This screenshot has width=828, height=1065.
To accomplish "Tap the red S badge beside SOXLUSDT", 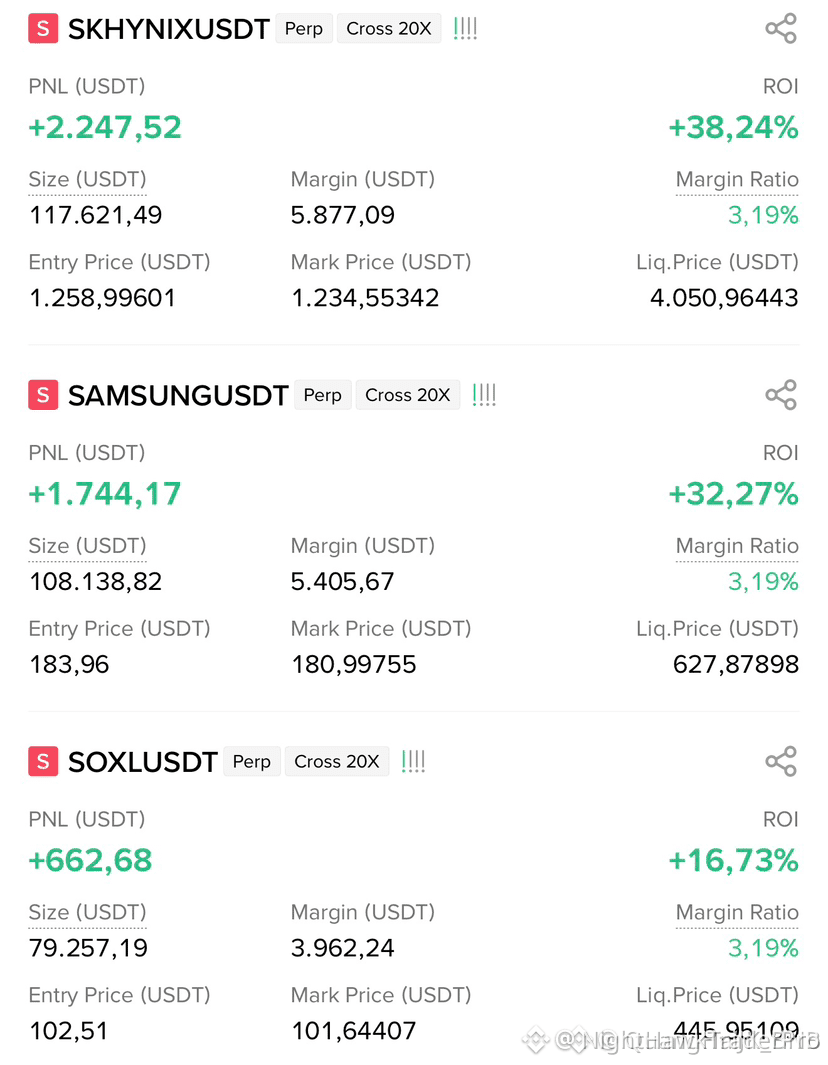I will [x=43, y=761].
